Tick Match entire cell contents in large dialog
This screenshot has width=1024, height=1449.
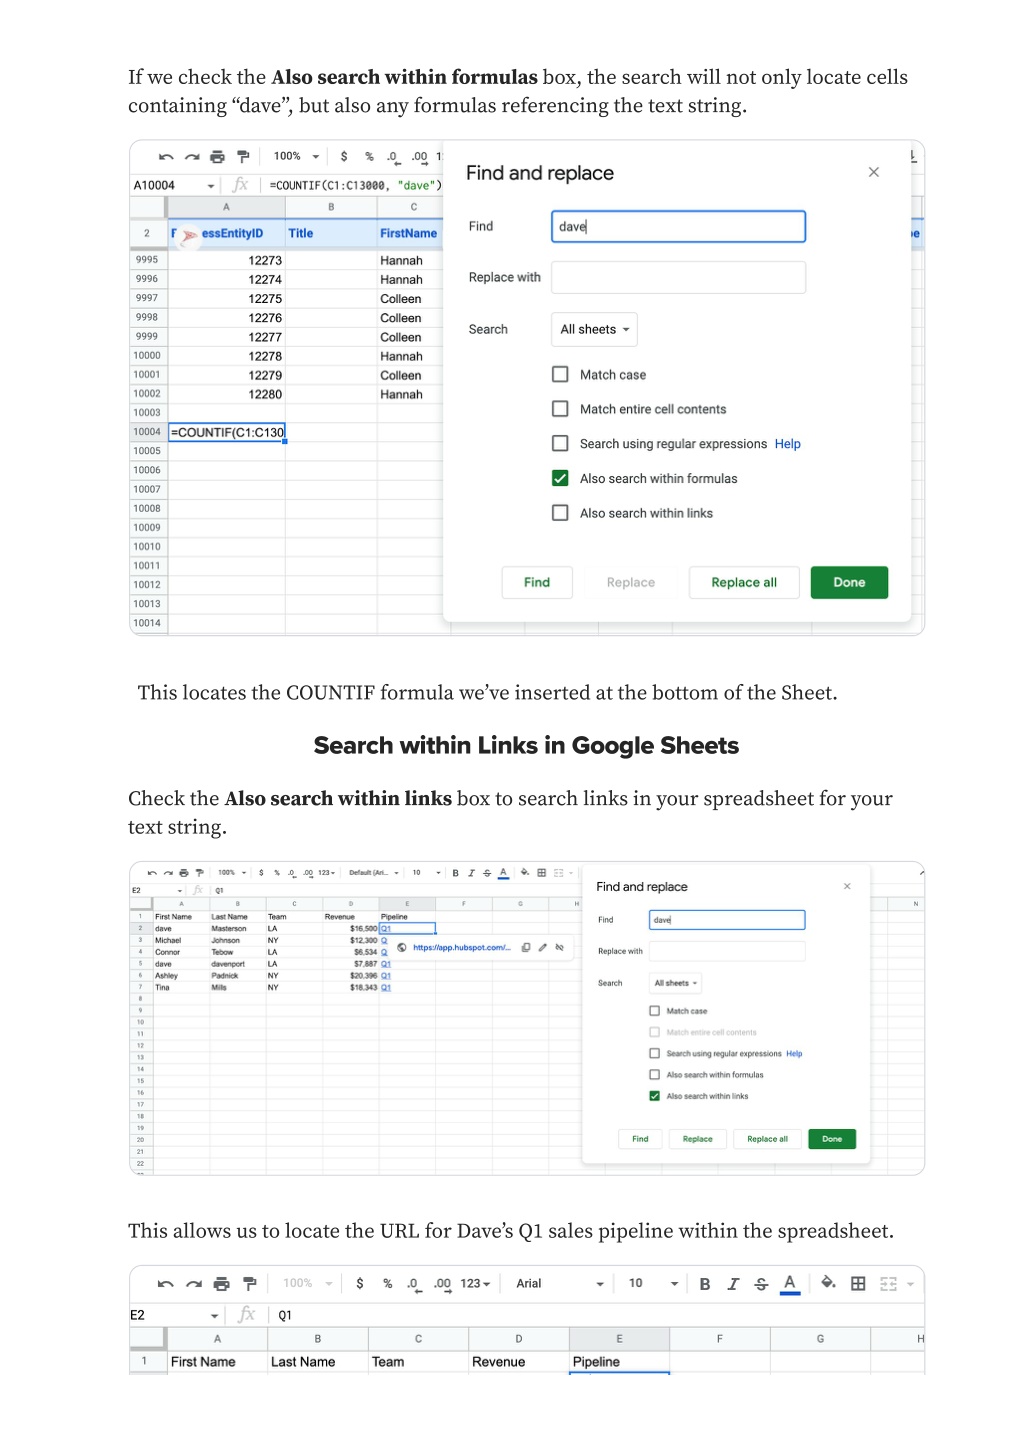560,409
